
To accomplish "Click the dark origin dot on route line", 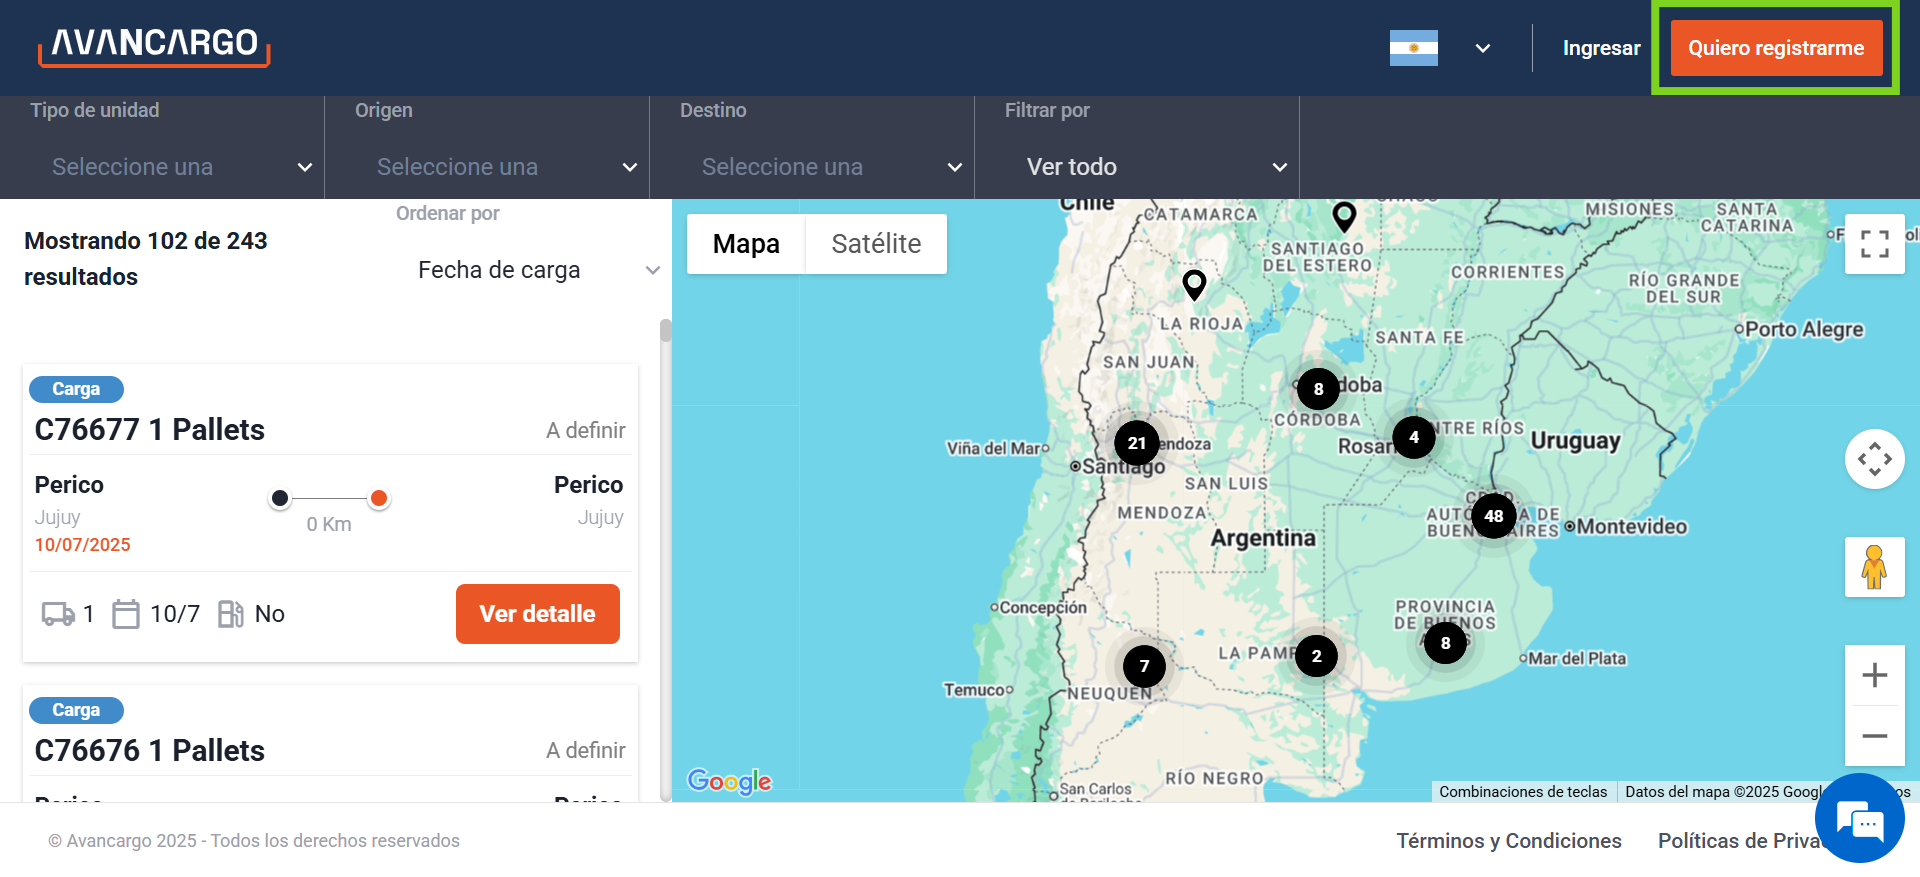I will (x=280, y=498).
